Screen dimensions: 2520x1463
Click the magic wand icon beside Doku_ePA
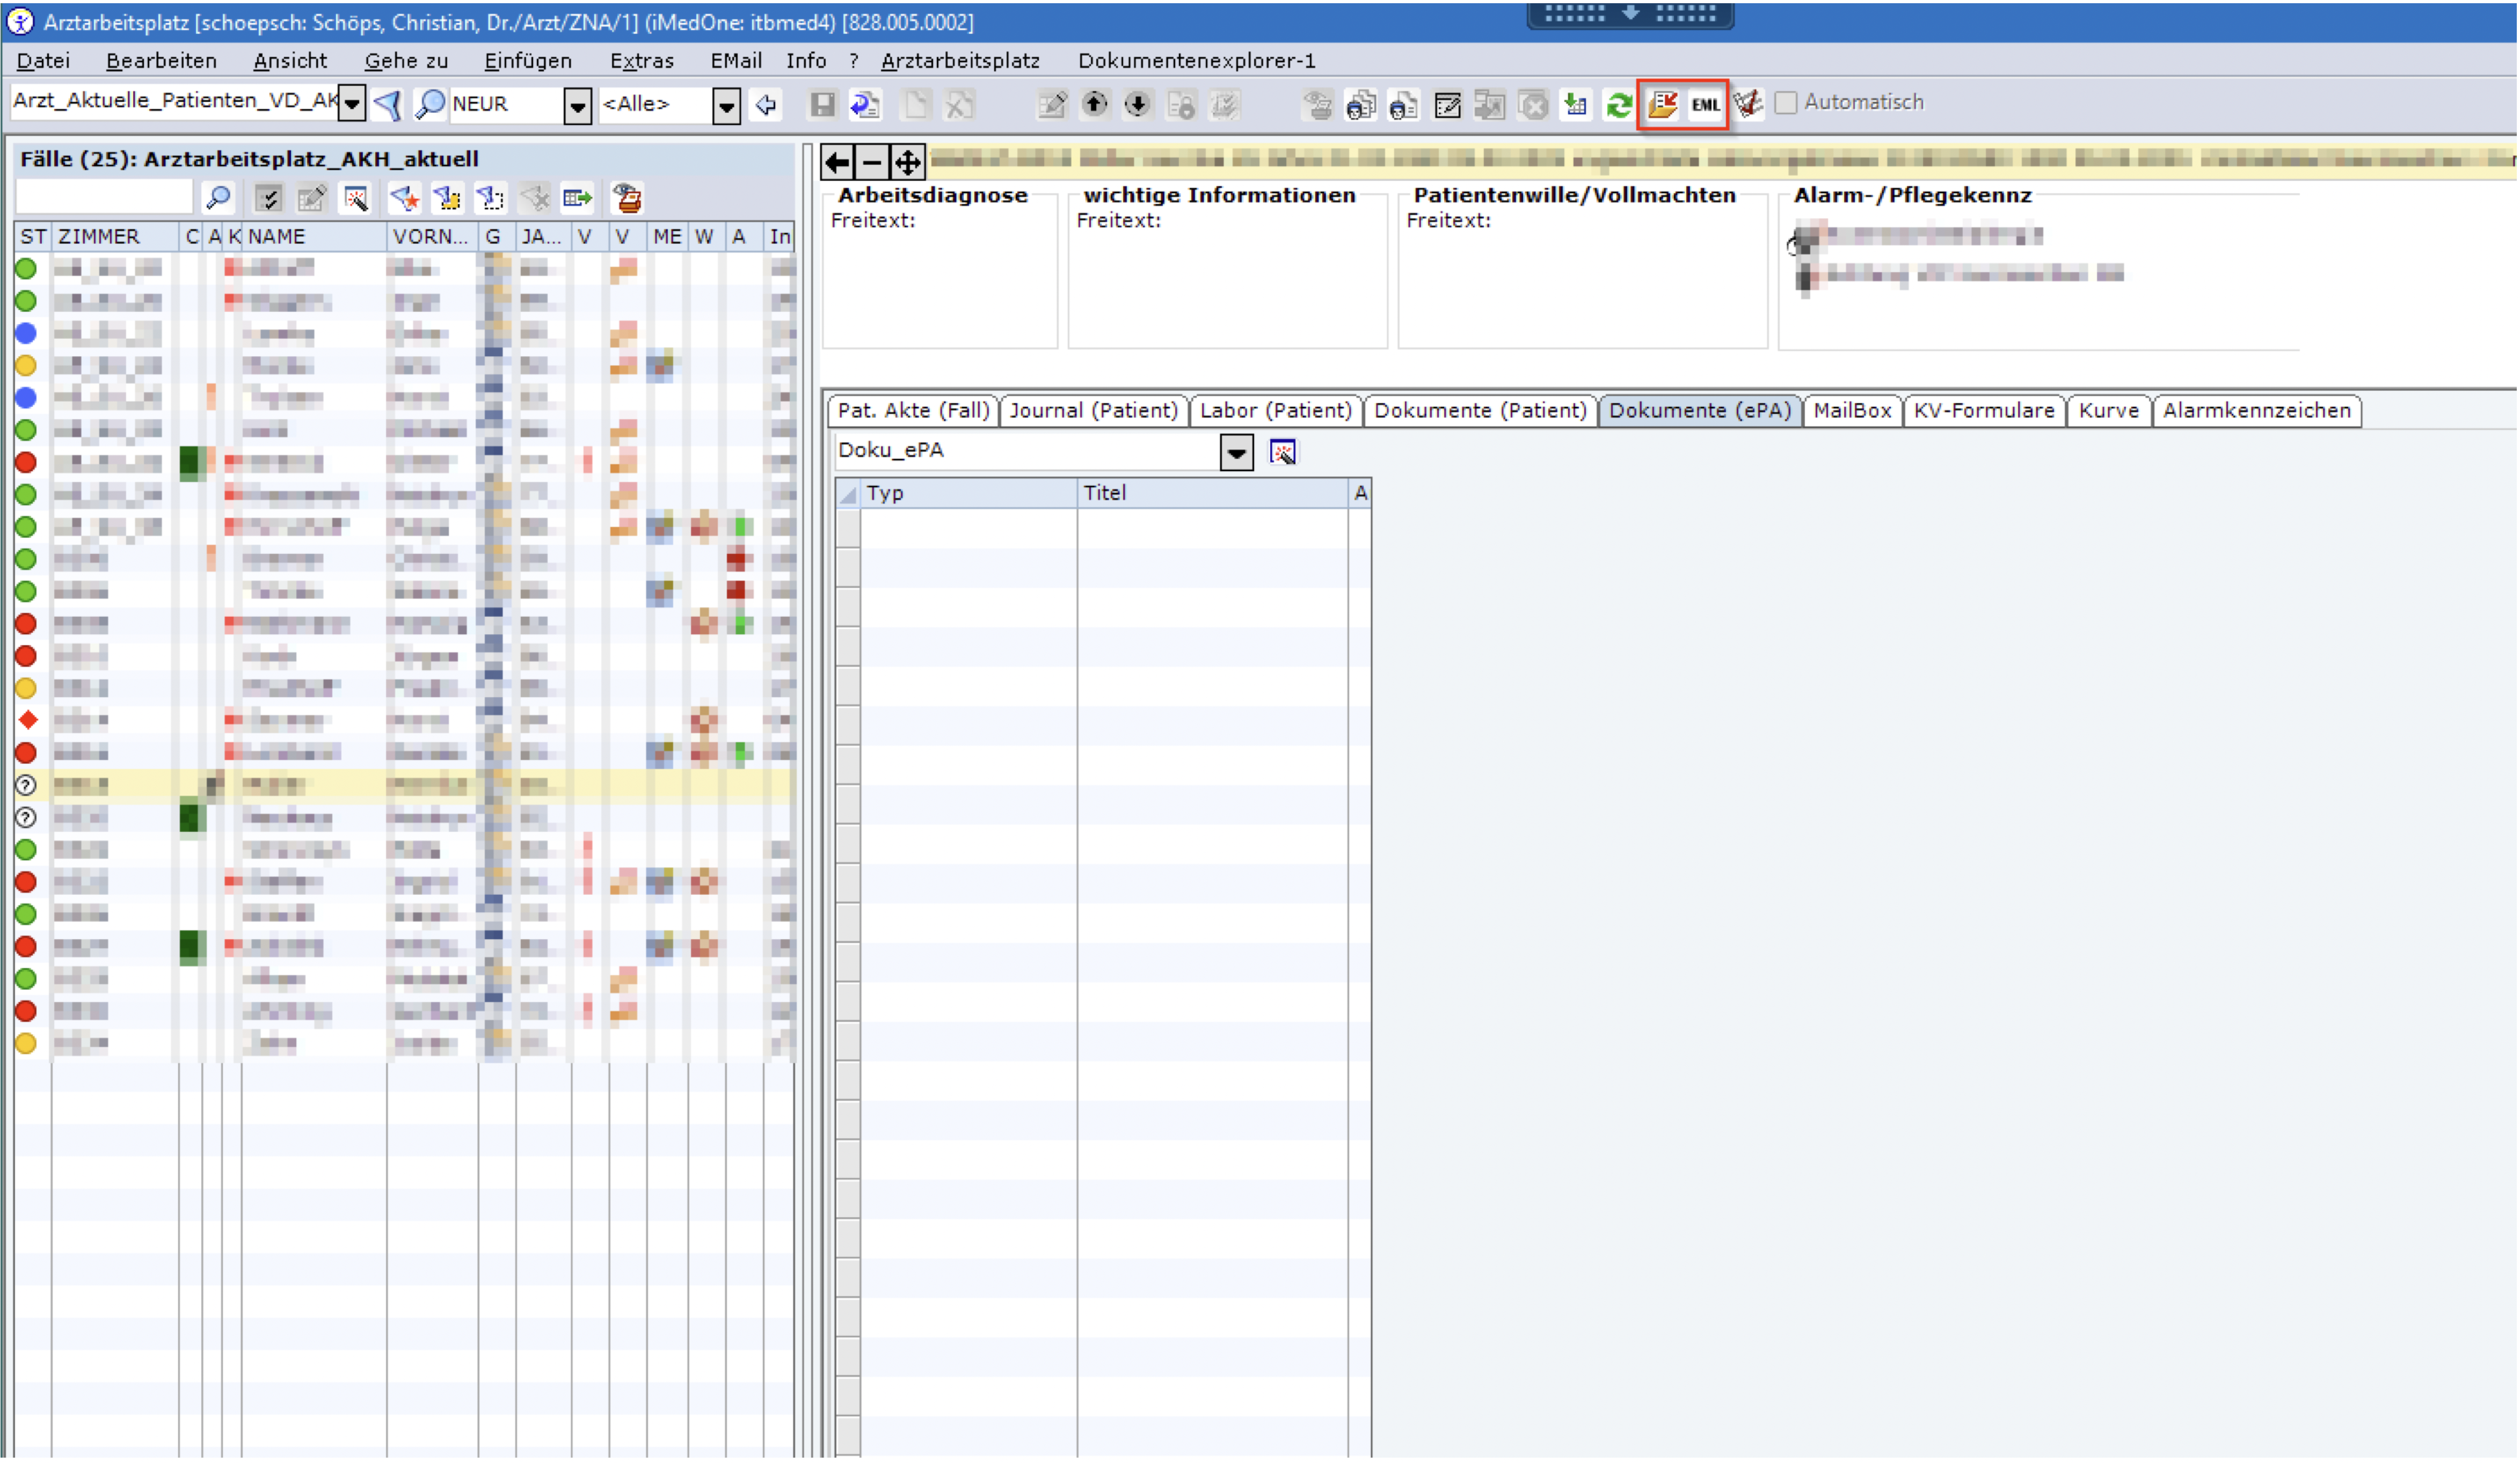1283,452
